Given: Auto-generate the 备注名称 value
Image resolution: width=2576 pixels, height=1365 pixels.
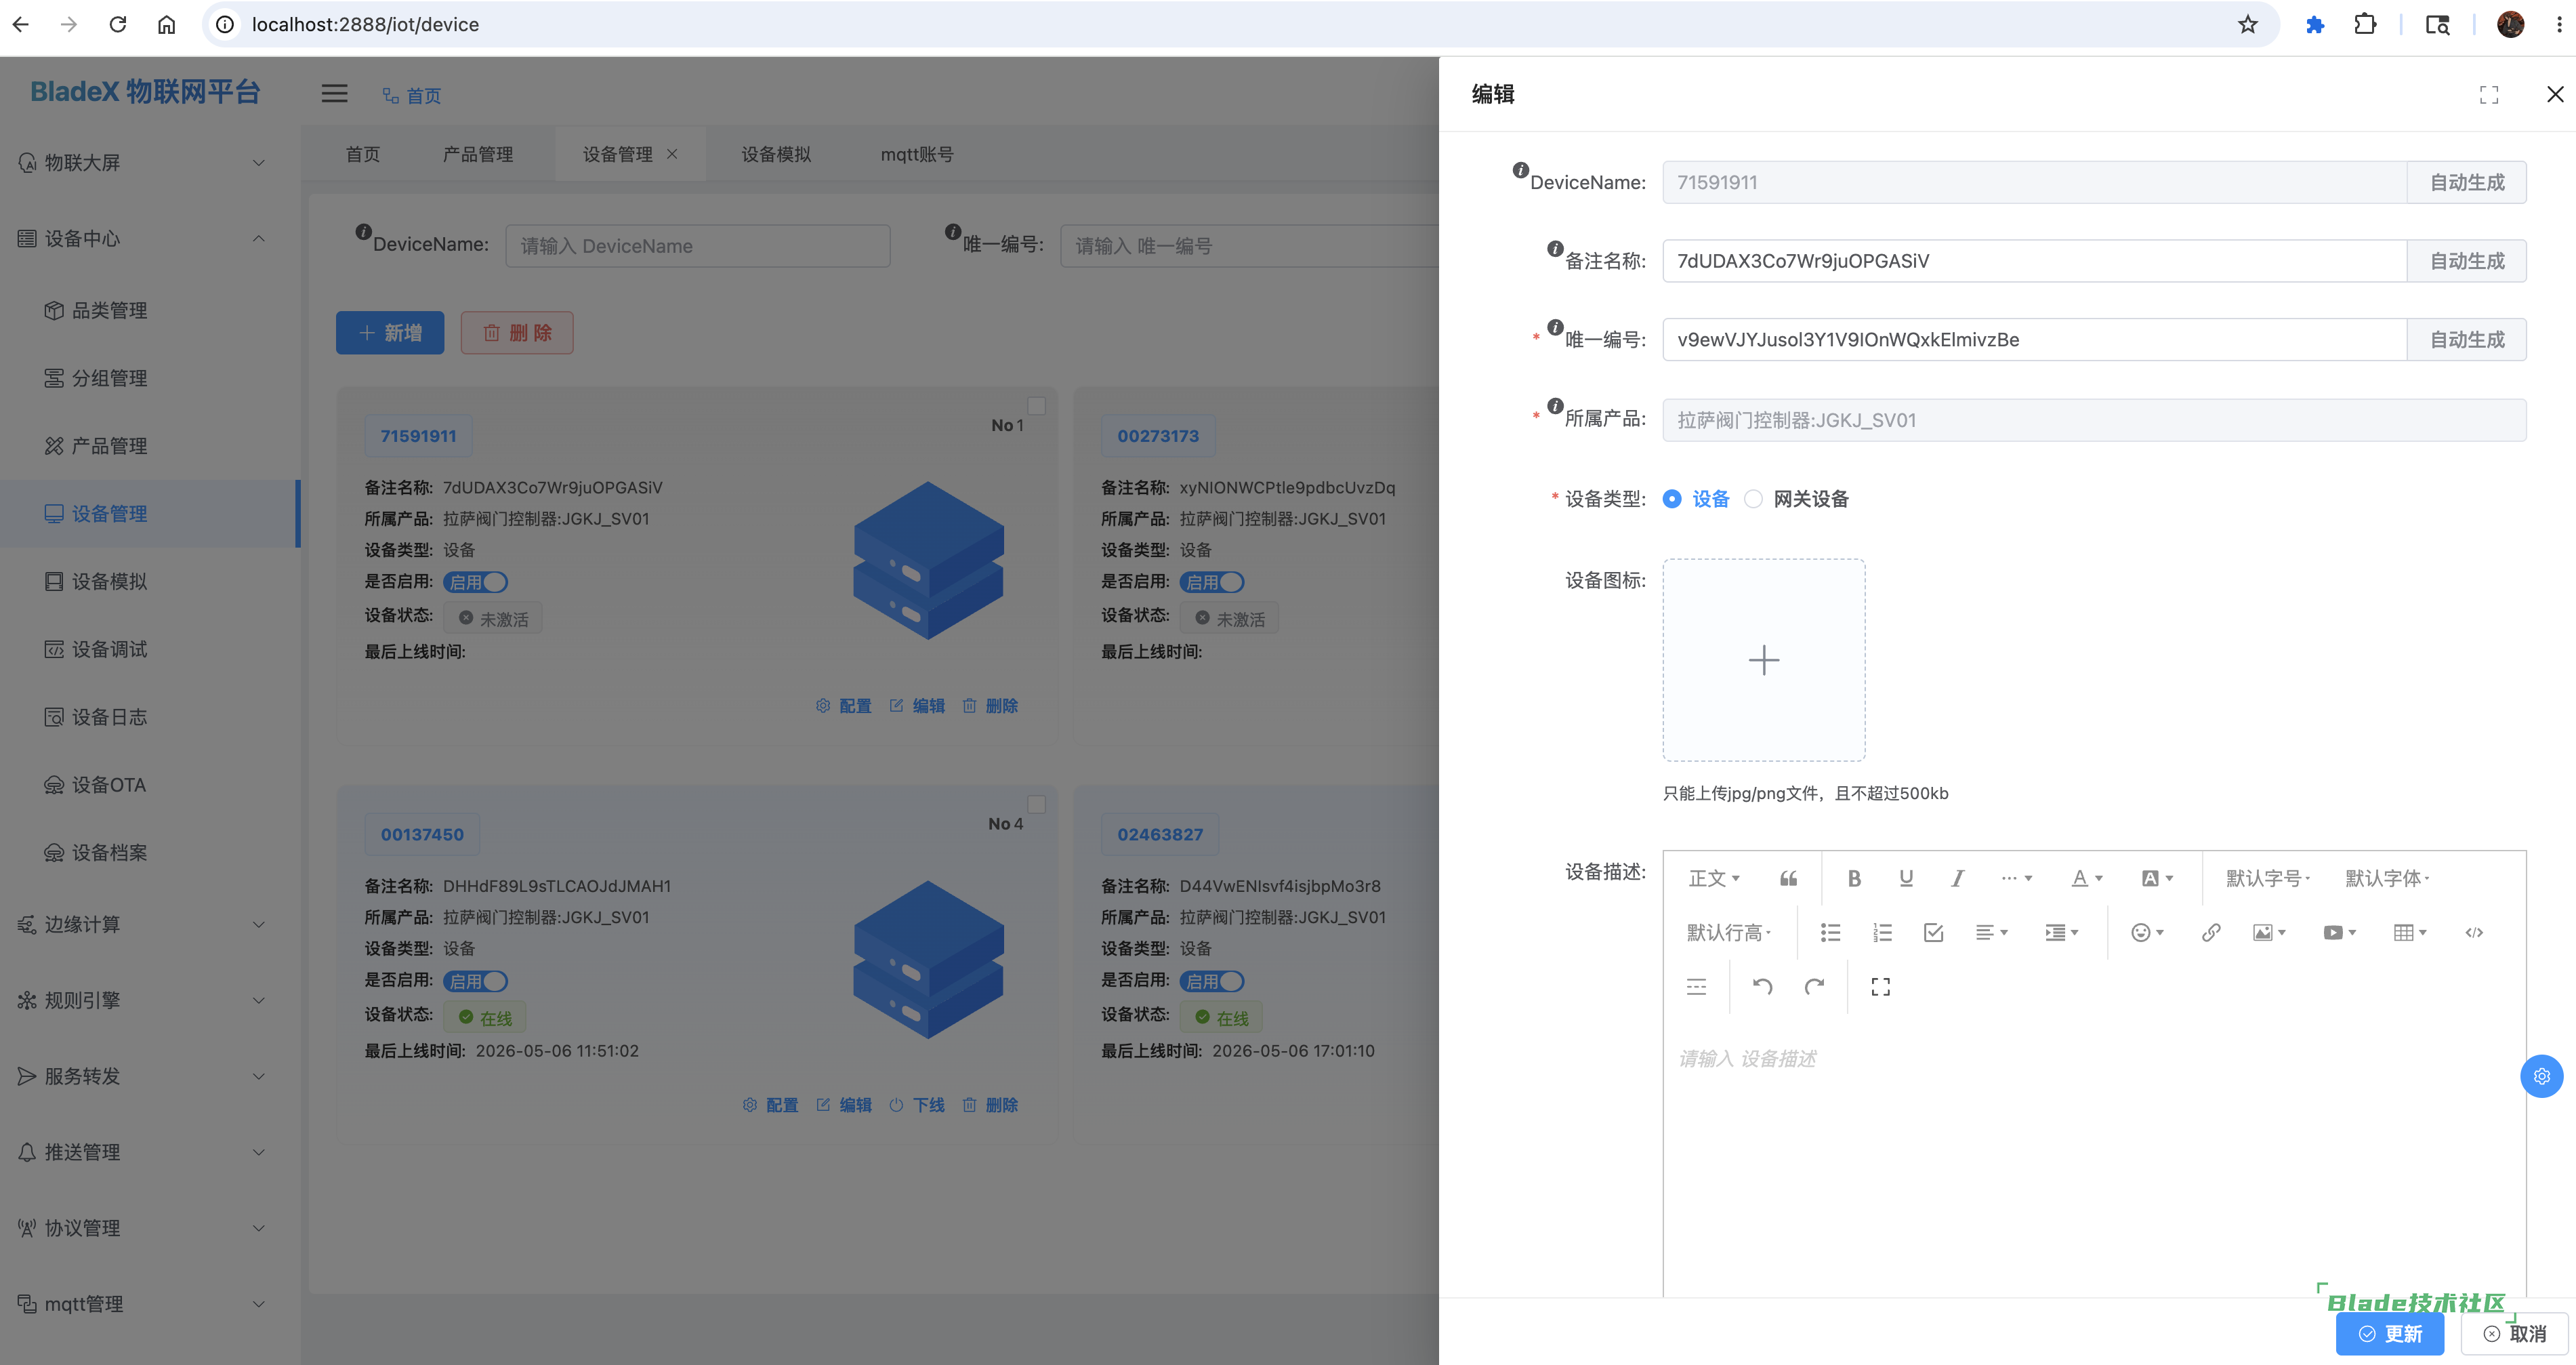Looking at the screenshot, I should [2467, 261].
